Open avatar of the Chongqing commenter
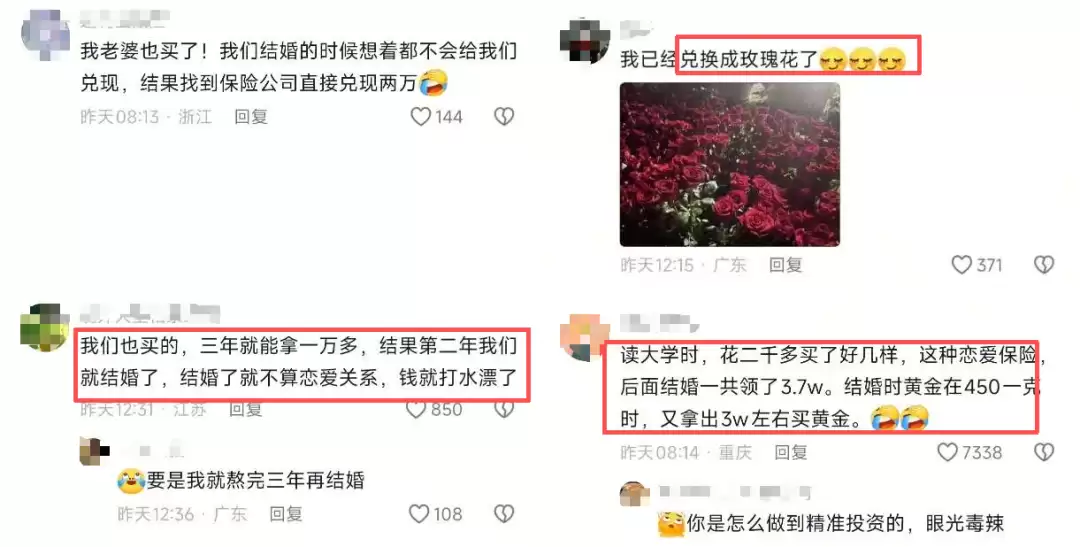The image size is (1080, 547). (x=584, y=336)
